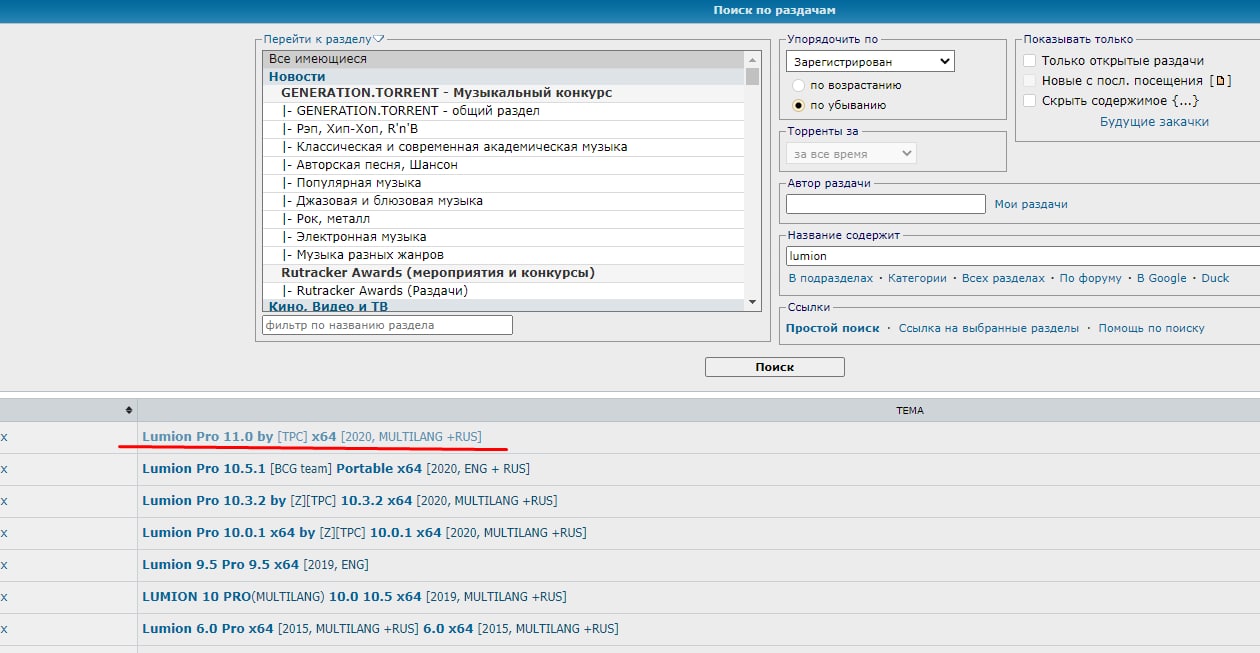Toggle Скрыть содержимое {...} checkbox

click(1029, 101)
